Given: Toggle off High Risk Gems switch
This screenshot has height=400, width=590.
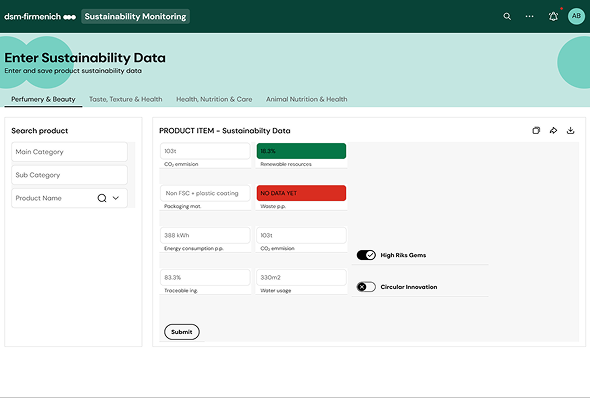Looking at the screenshot, I should [x=366, y=255].
